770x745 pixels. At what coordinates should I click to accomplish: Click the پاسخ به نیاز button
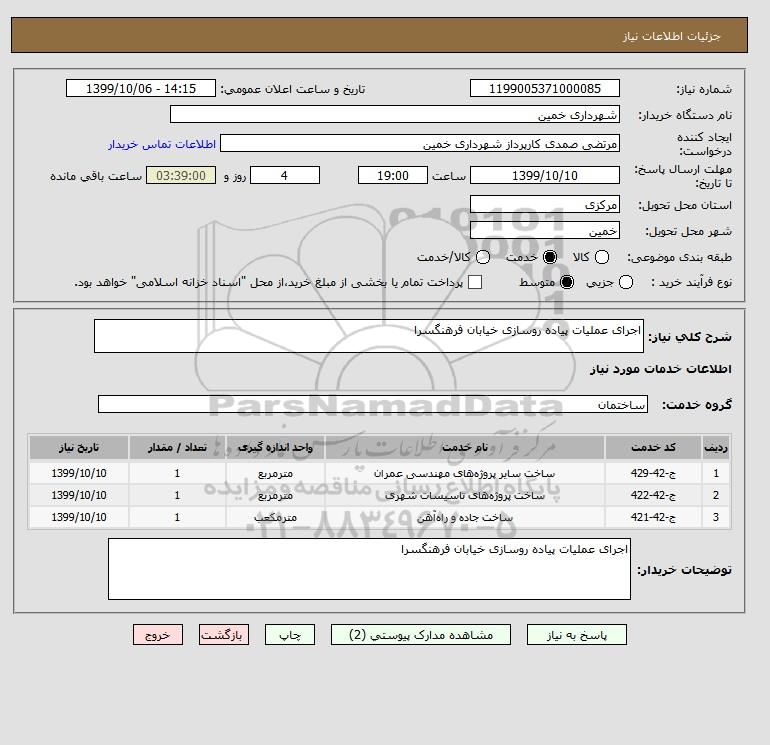click(577, 635)
